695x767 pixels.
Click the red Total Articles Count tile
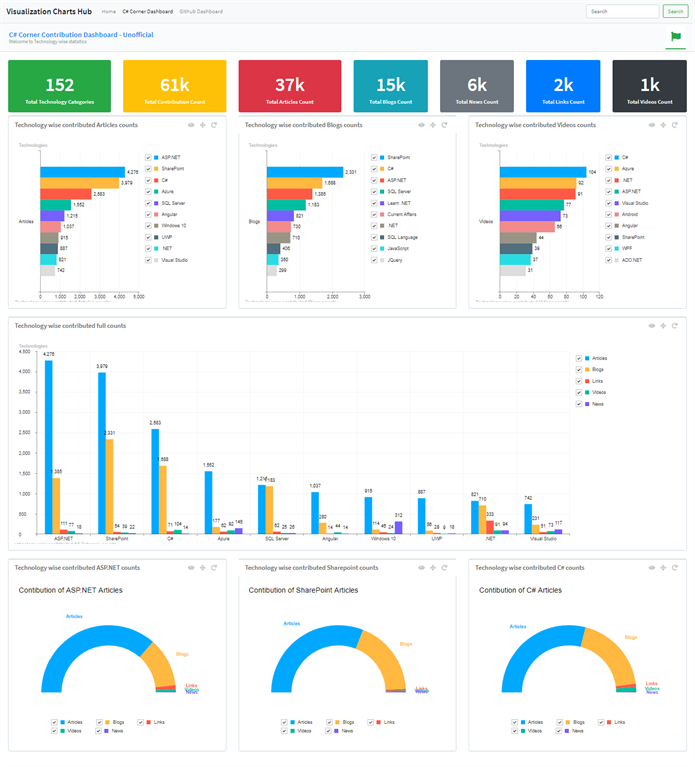[x=290, y=86]
